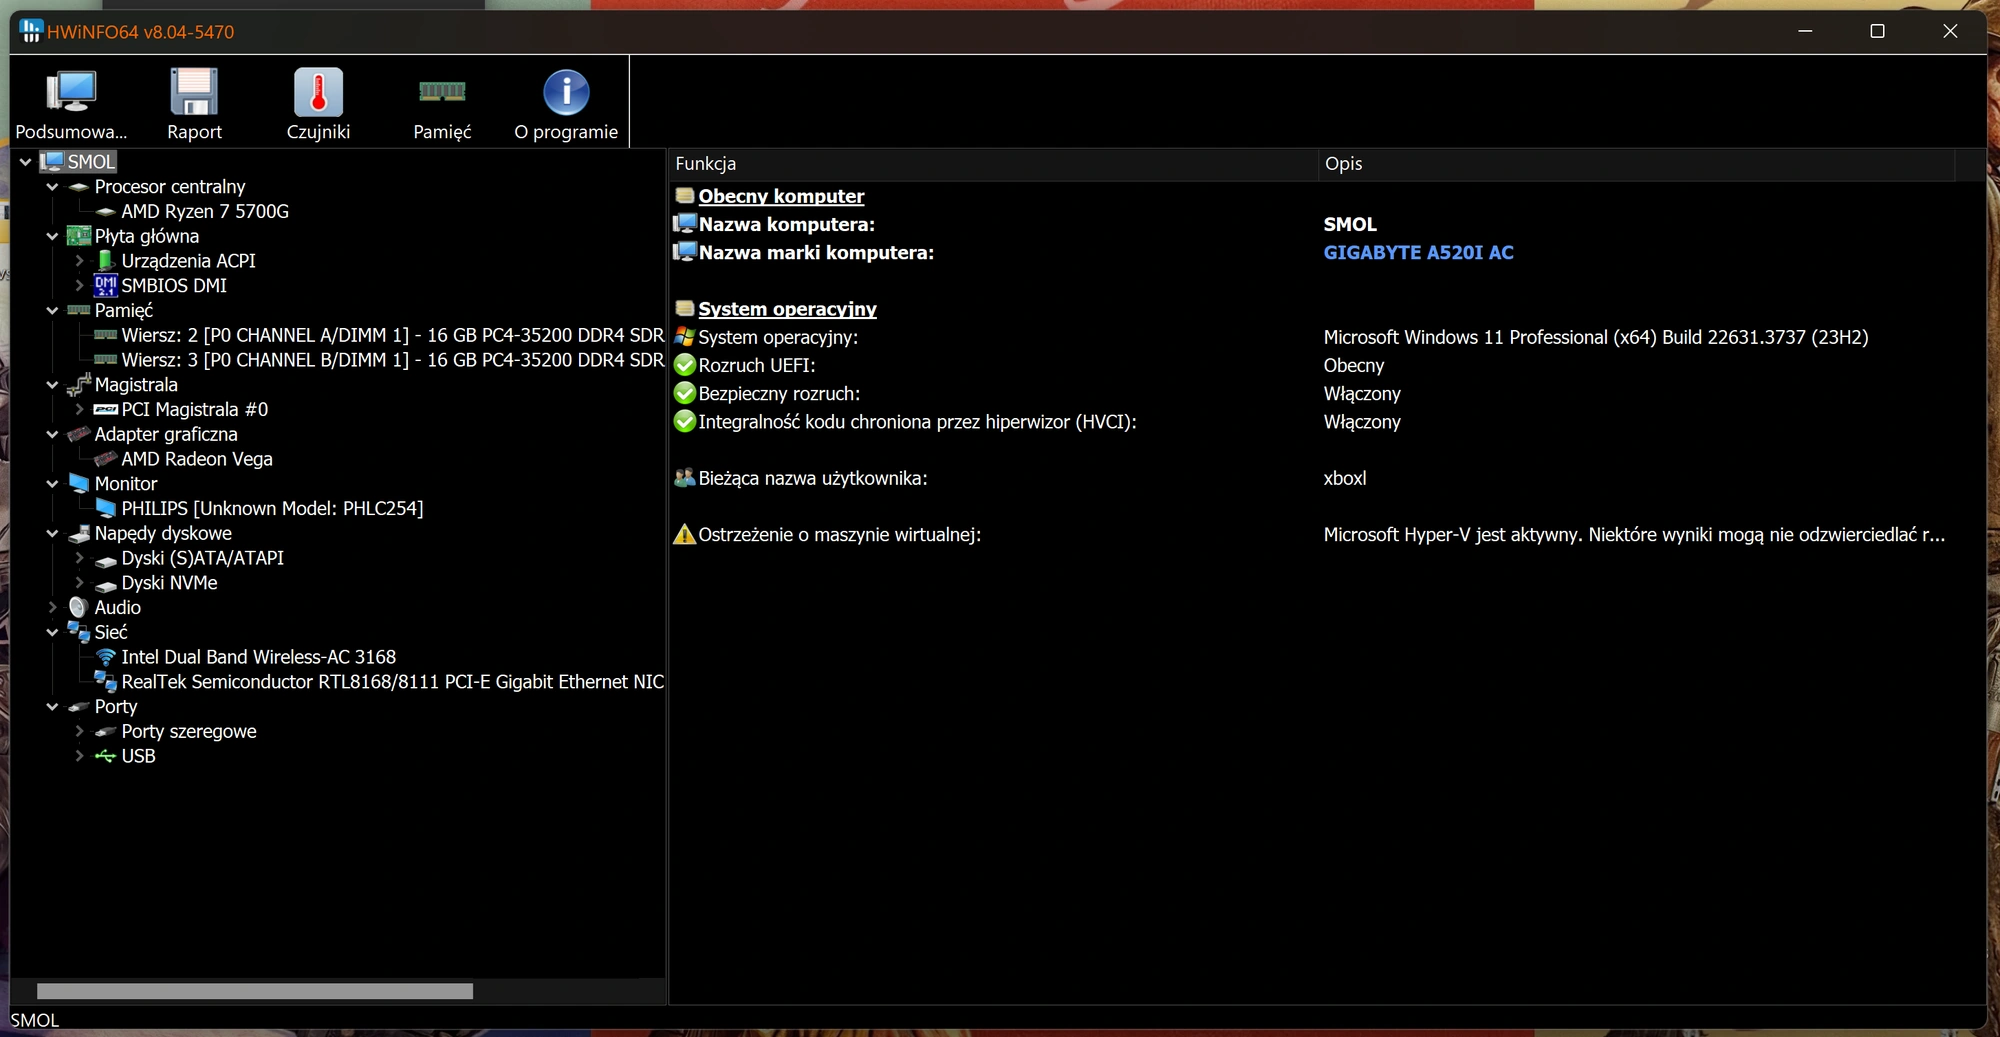Screen dimensions: 2000x1037
Task: Open Czujniki sensors thermometer icon
Action: tap(318, 92)
